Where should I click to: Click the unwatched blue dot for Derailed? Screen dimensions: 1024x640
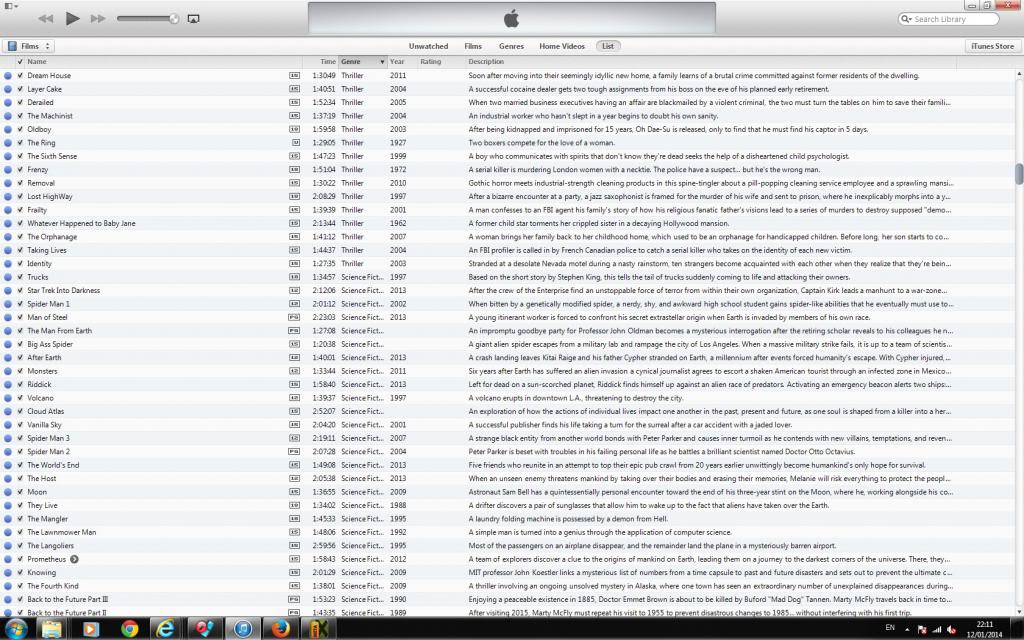pyautogui.click(x=8, y=103)
